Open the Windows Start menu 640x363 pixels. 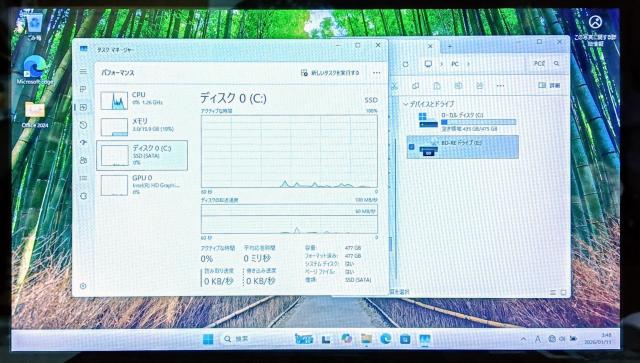(208, 339)
